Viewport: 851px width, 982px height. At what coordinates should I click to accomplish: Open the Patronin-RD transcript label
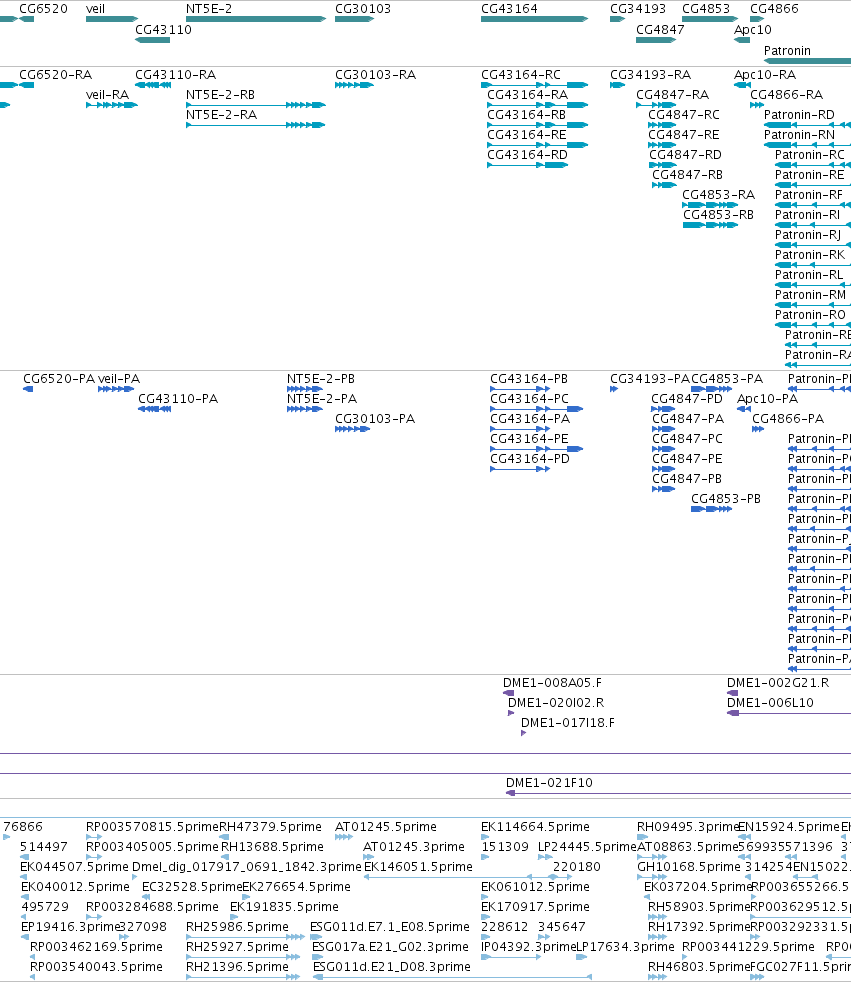coord(799,115)
